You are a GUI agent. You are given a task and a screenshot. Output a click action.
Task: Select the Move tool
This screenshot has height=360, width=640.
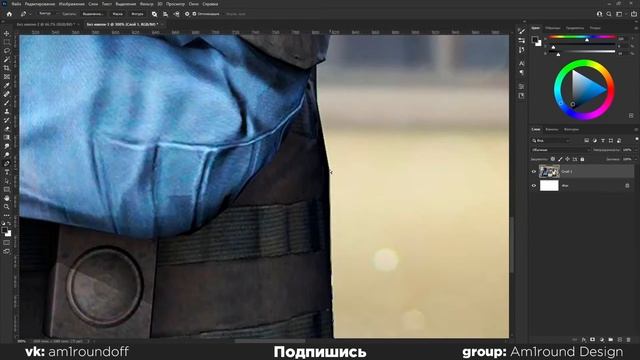click(x=7, y=33)
